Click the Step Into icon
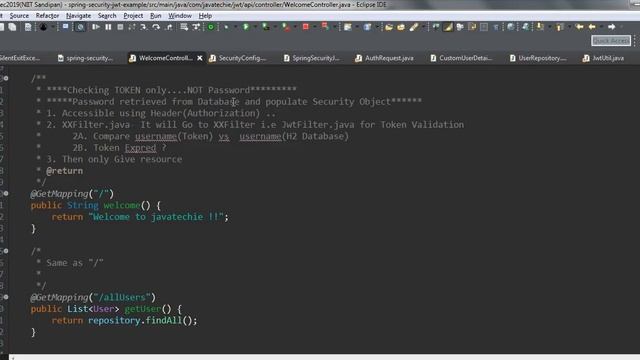 pos(143,27)
